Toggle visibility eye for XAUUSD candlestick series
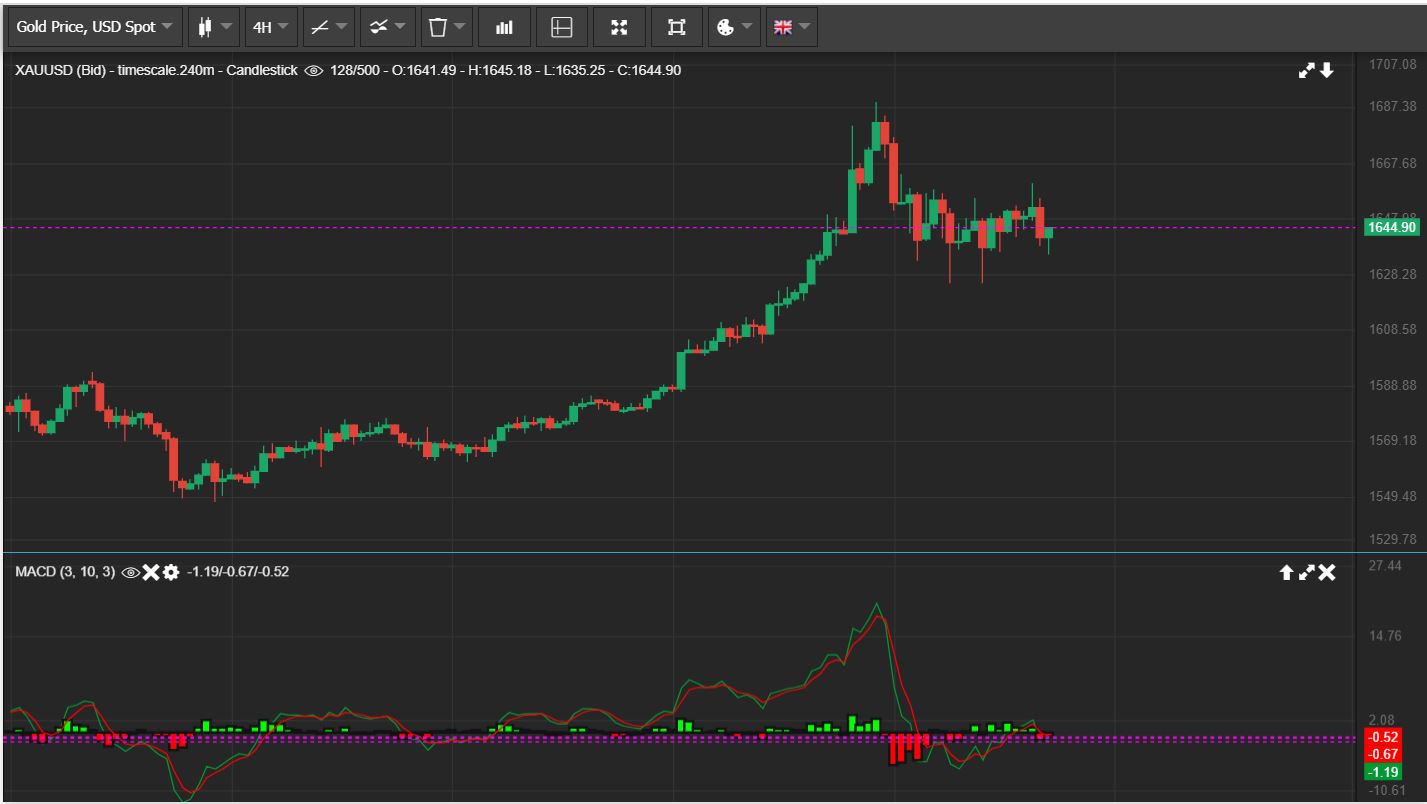Viewport: 1427px width, 804px height. pos(313,71)
